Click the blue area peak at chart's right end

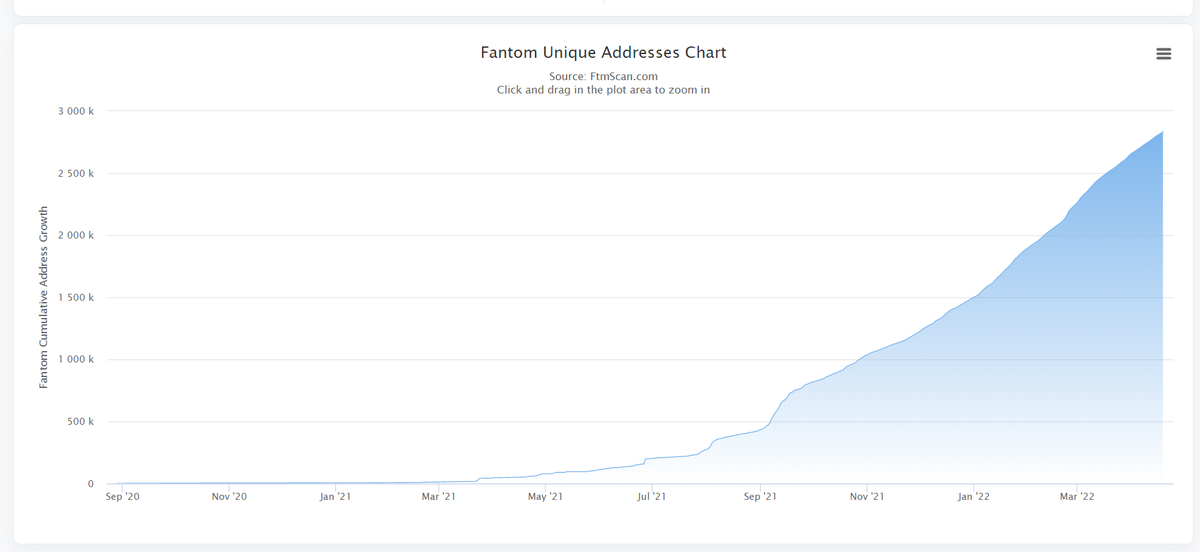point(1161,133)
